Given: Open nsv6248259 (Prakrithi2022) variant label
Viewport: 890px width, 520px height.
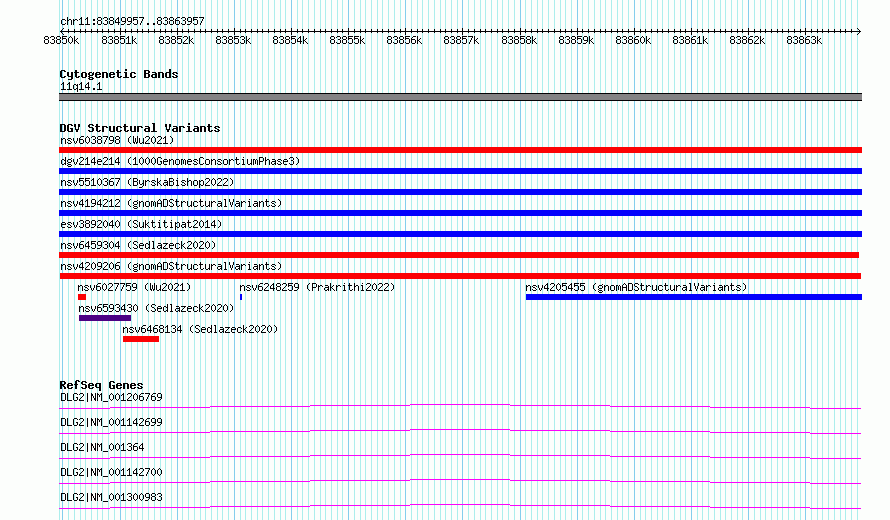Looking at the screenshot, I should click(x=317, y=287).
